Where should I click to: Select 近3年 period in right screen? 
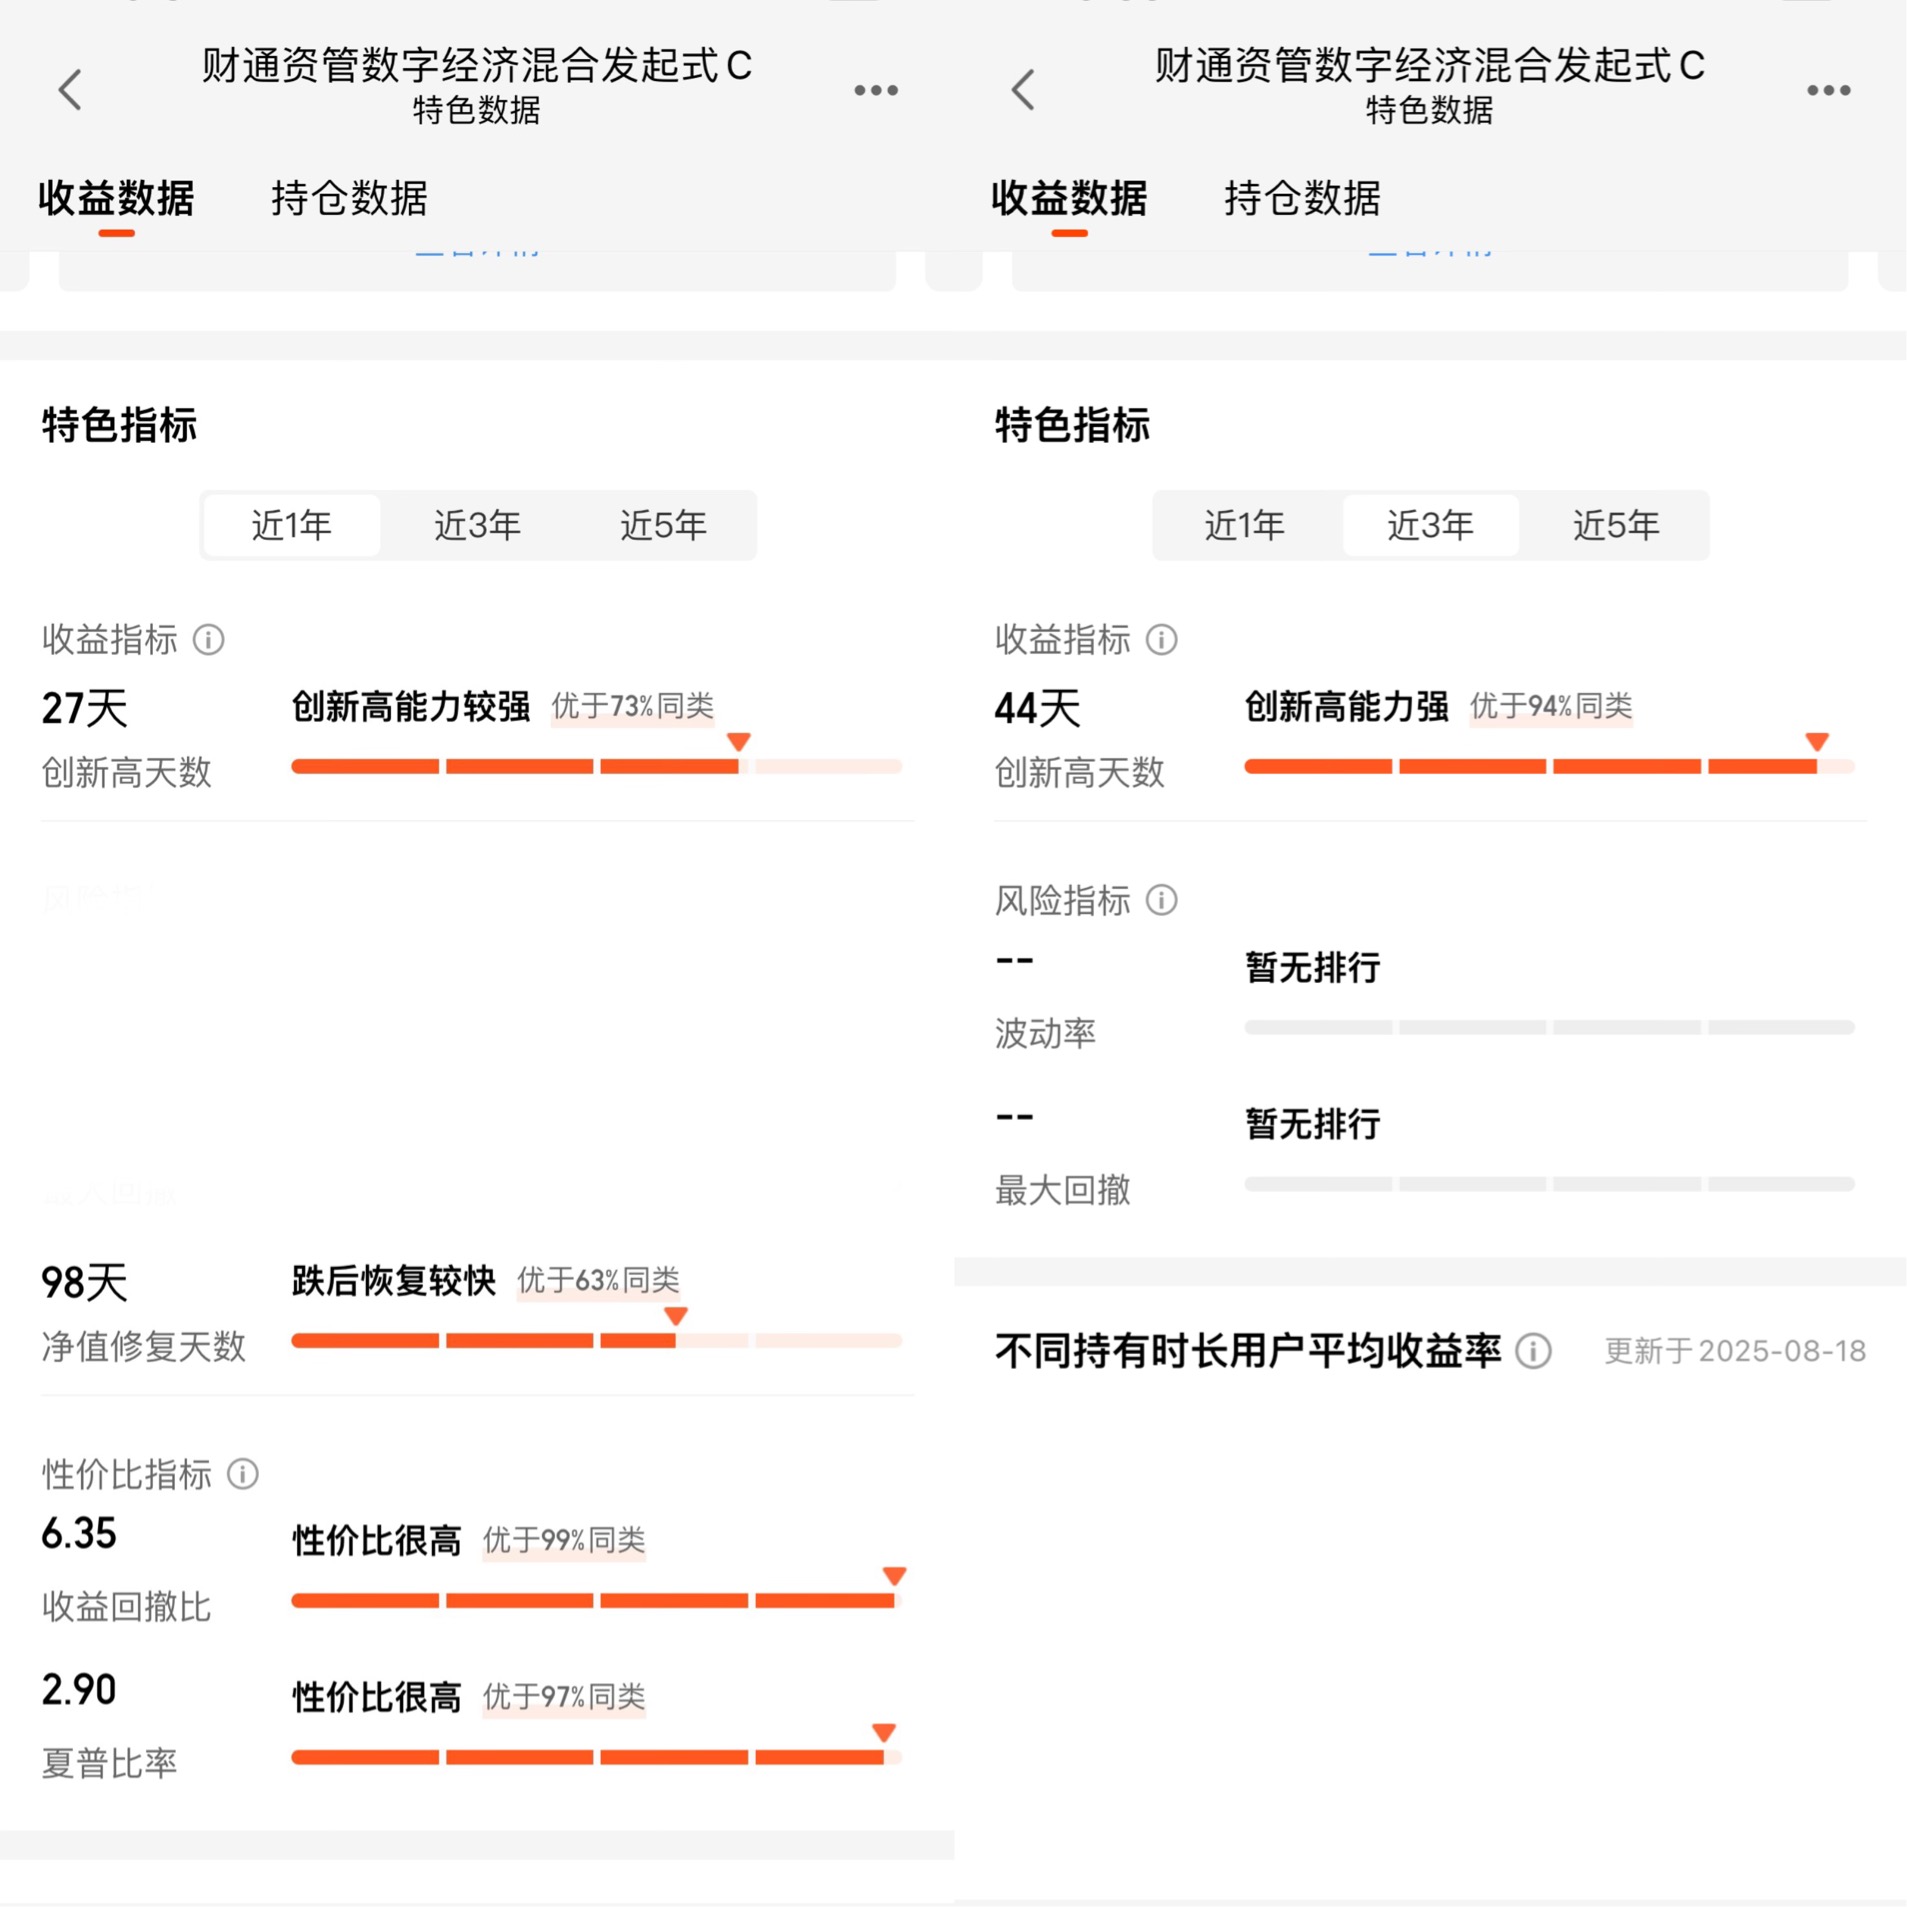pyautogui.click(x=1430, y=525)
